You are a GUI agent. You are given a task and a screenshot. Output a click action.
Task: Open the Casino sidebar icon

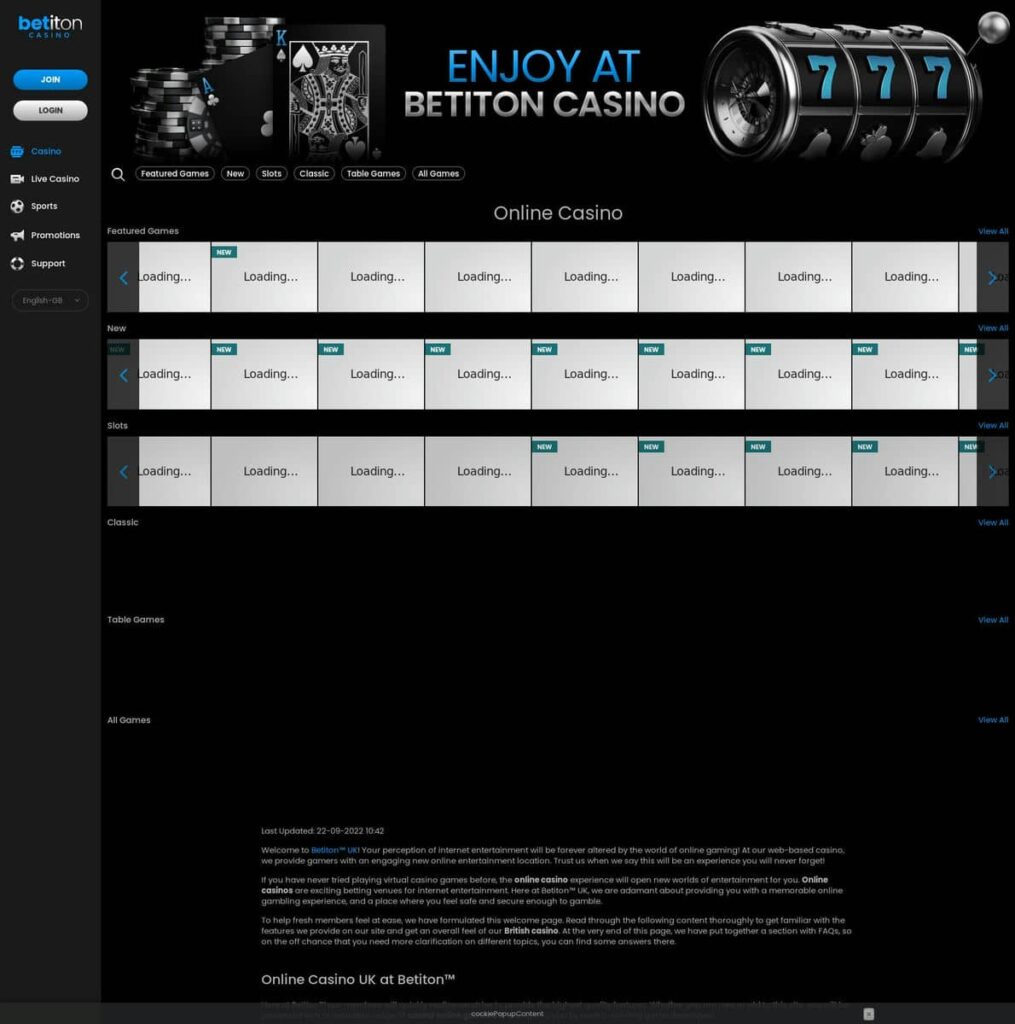tap(17, 152)
